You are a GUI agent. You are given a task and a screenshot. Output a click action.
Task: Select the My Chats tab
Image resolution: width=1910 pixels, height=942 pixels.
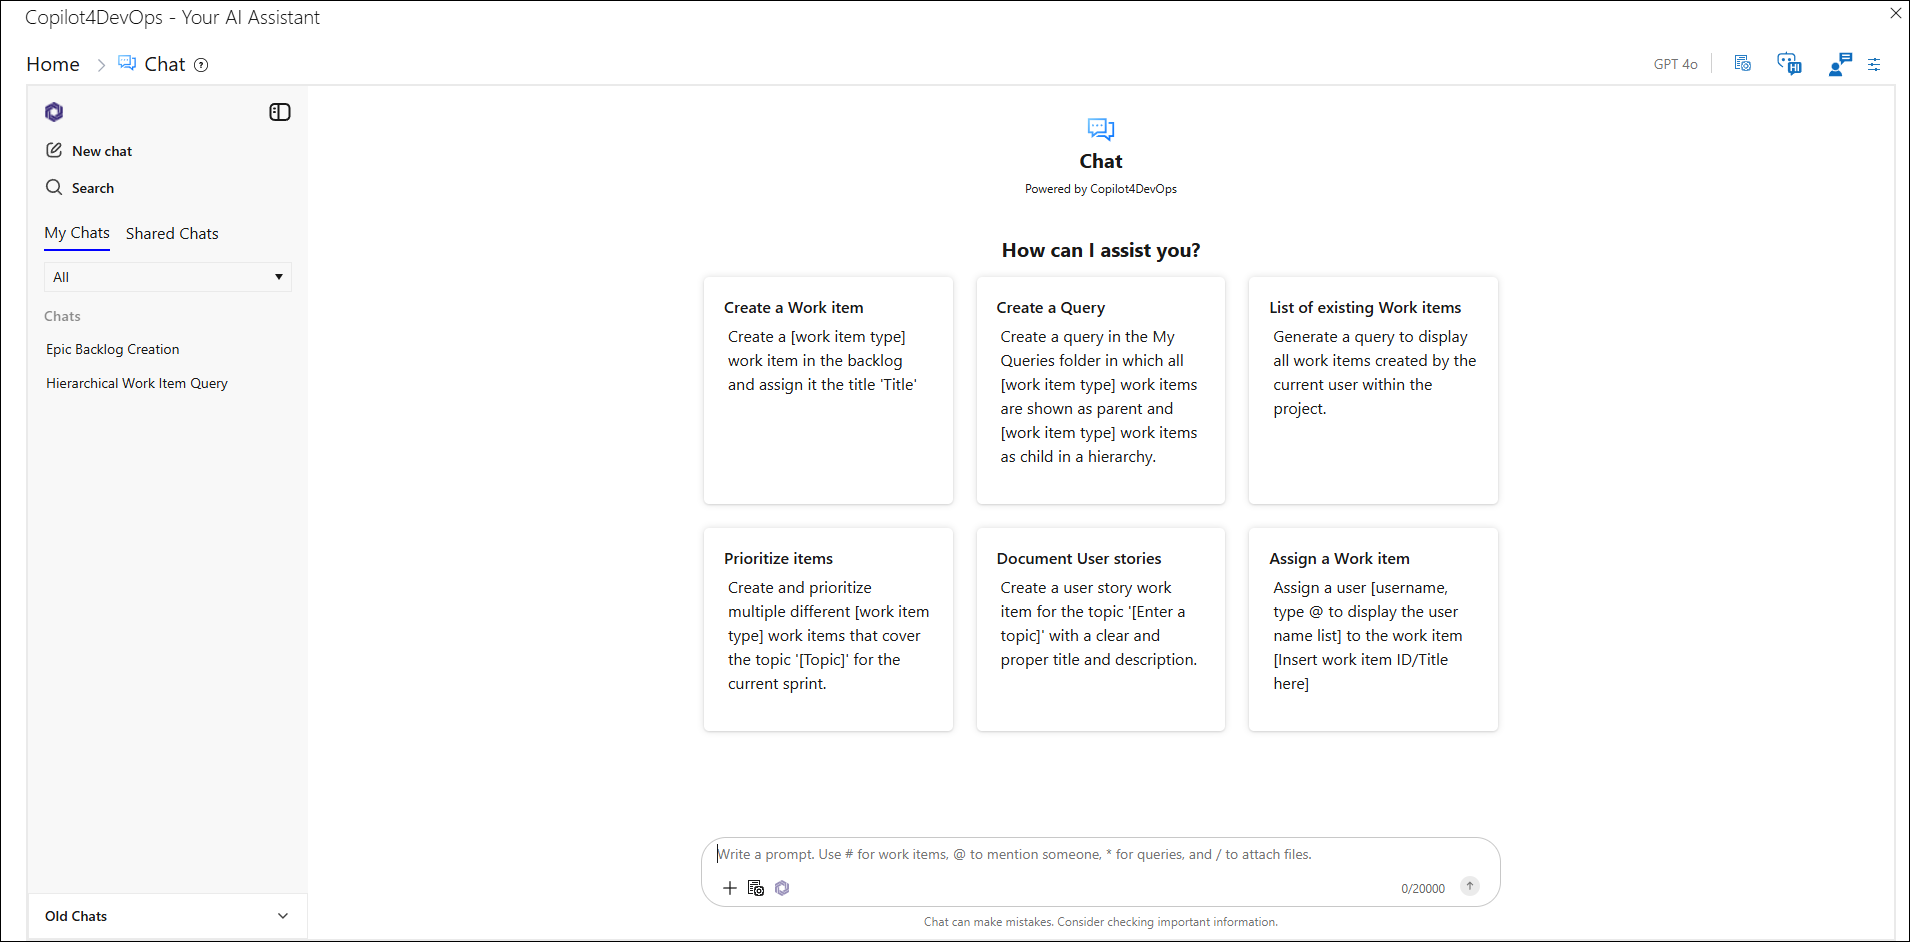click(77, 233)
